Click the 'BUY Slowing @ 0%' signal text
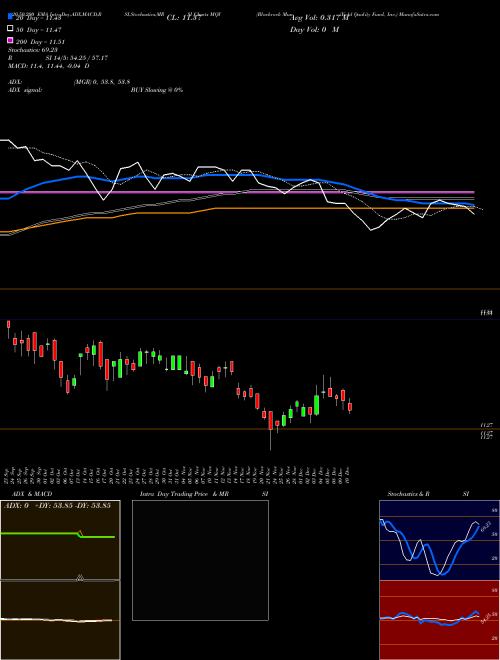 coord(157,90)
